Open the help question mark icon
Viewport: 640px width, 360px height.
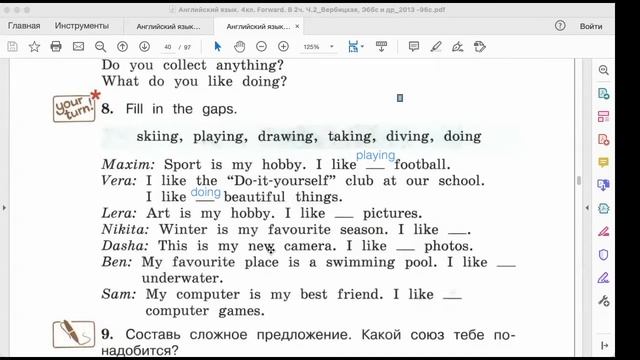click(560, 26)
